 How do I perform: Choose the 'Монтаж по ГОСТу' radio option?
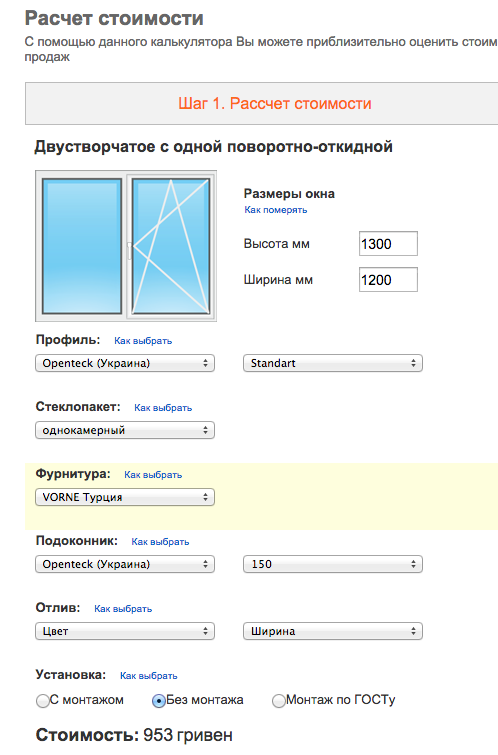point(278,701)
